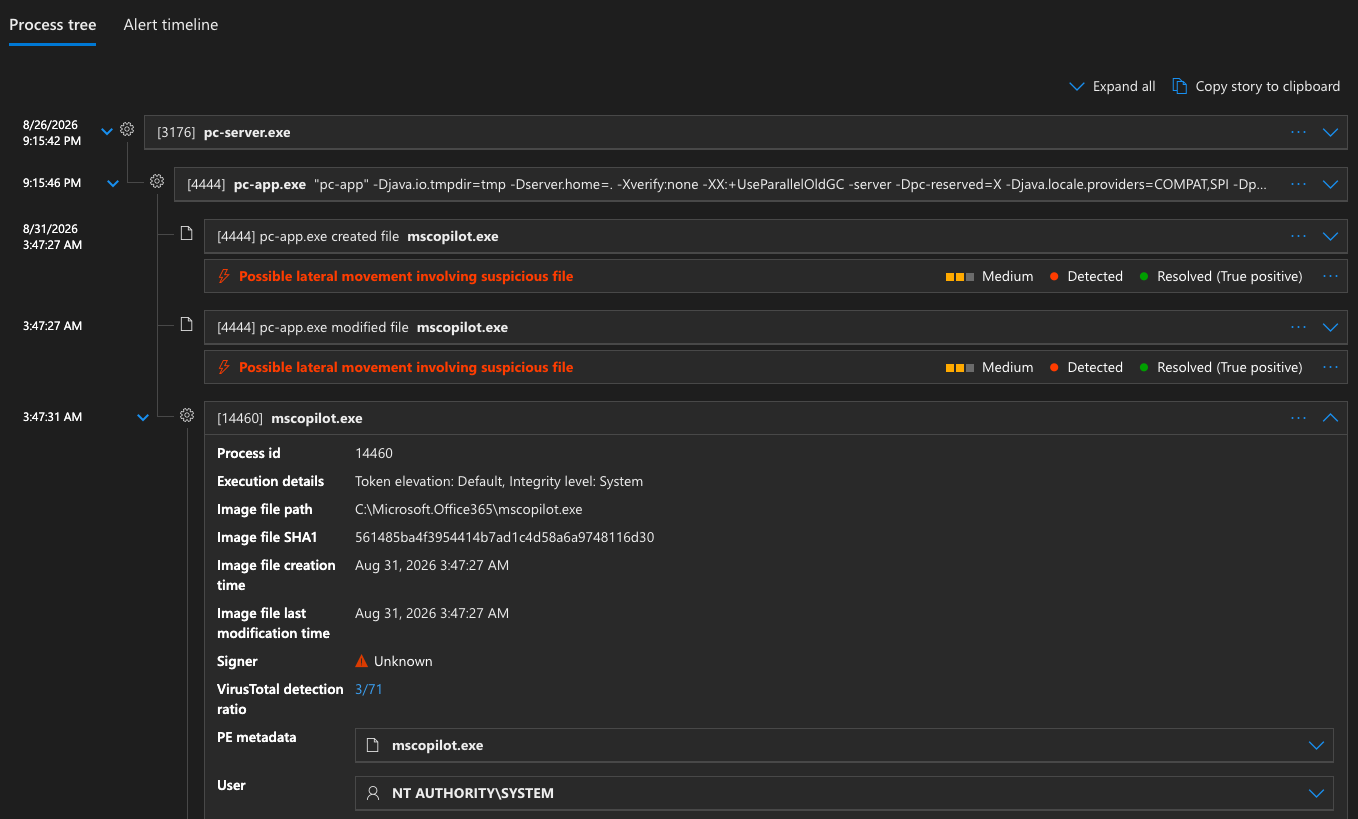The width and height of the screenshot is (1358, 819).
Task: Click Token elevation execution details text
Action: 499,481
